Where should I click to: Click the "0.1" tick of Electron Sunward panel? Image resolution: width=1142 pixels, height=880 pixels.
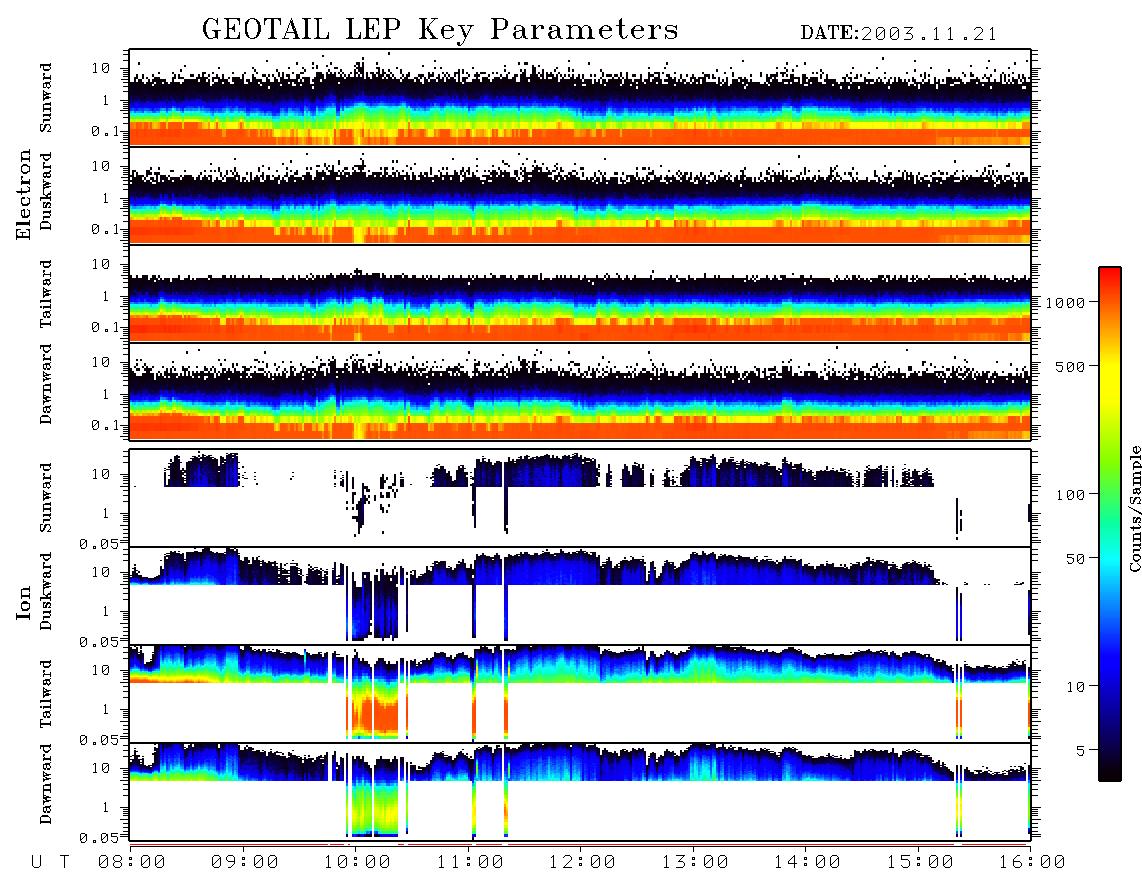click(105, 131)
